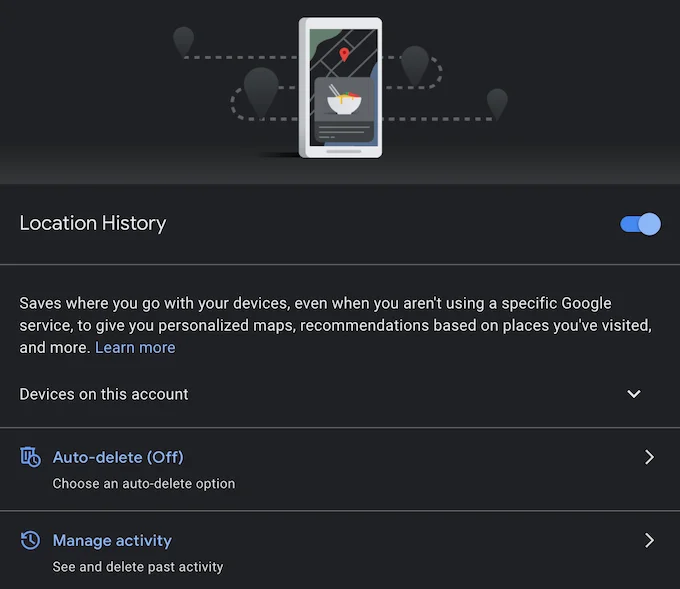Click the noodle bowl icon on phone illustration
680x589 pixels.
343,99
